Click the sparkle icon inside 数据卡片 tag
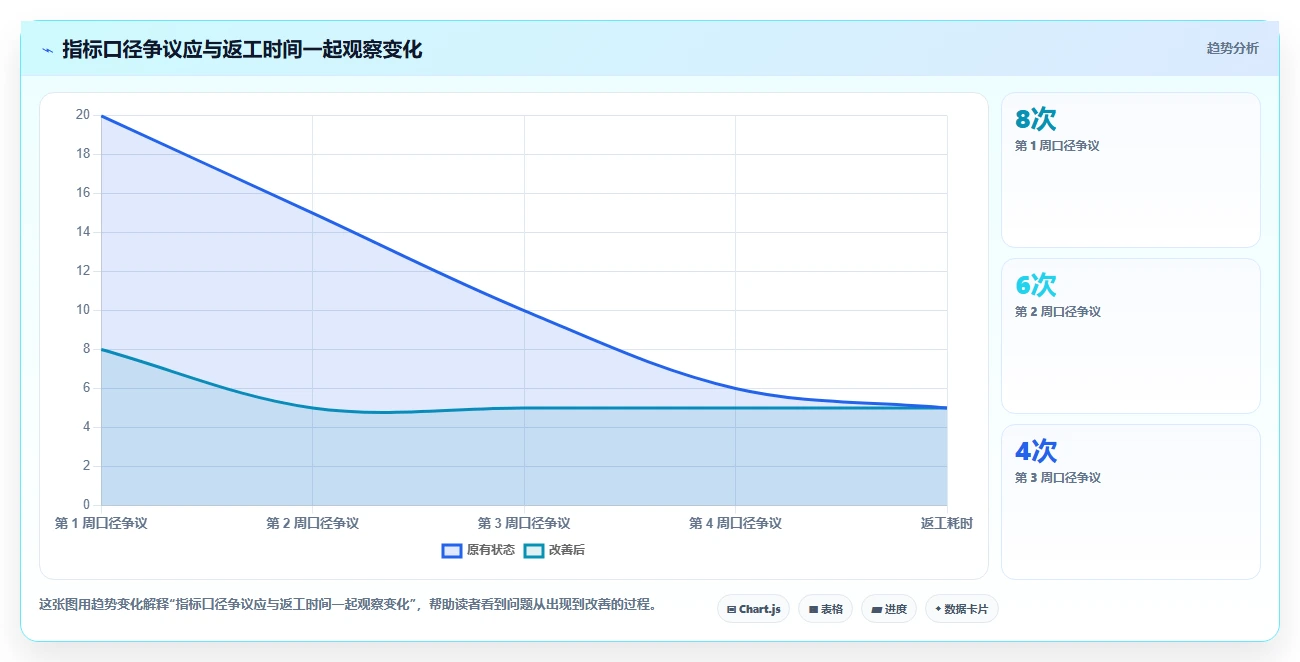Screen dimensions: 1300x662 938,609
